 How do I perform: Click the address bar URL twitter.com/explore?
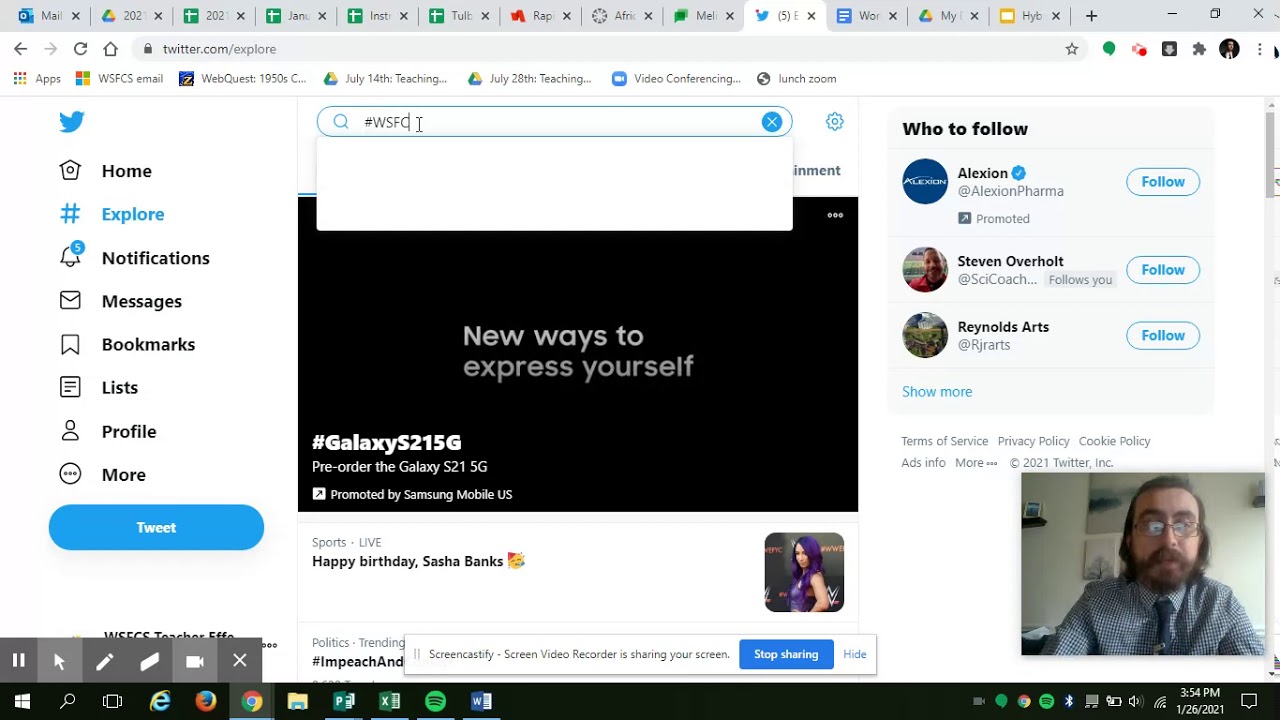(219, 49)
